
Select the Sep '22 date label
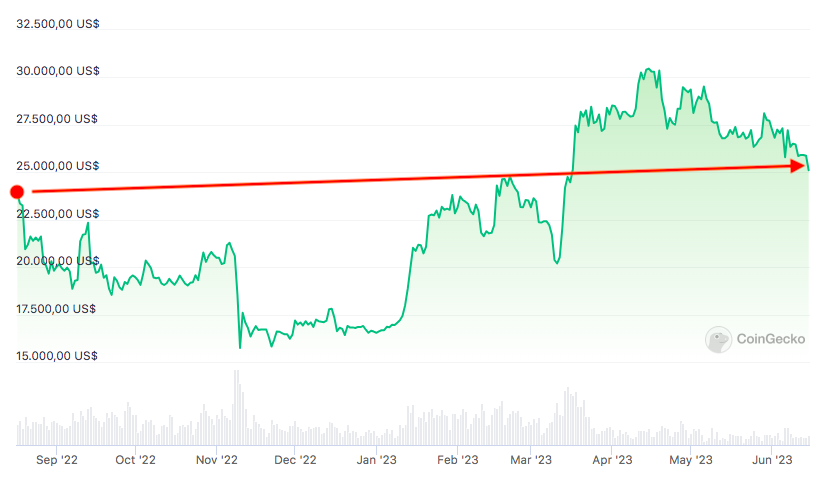tap(57, 460)
